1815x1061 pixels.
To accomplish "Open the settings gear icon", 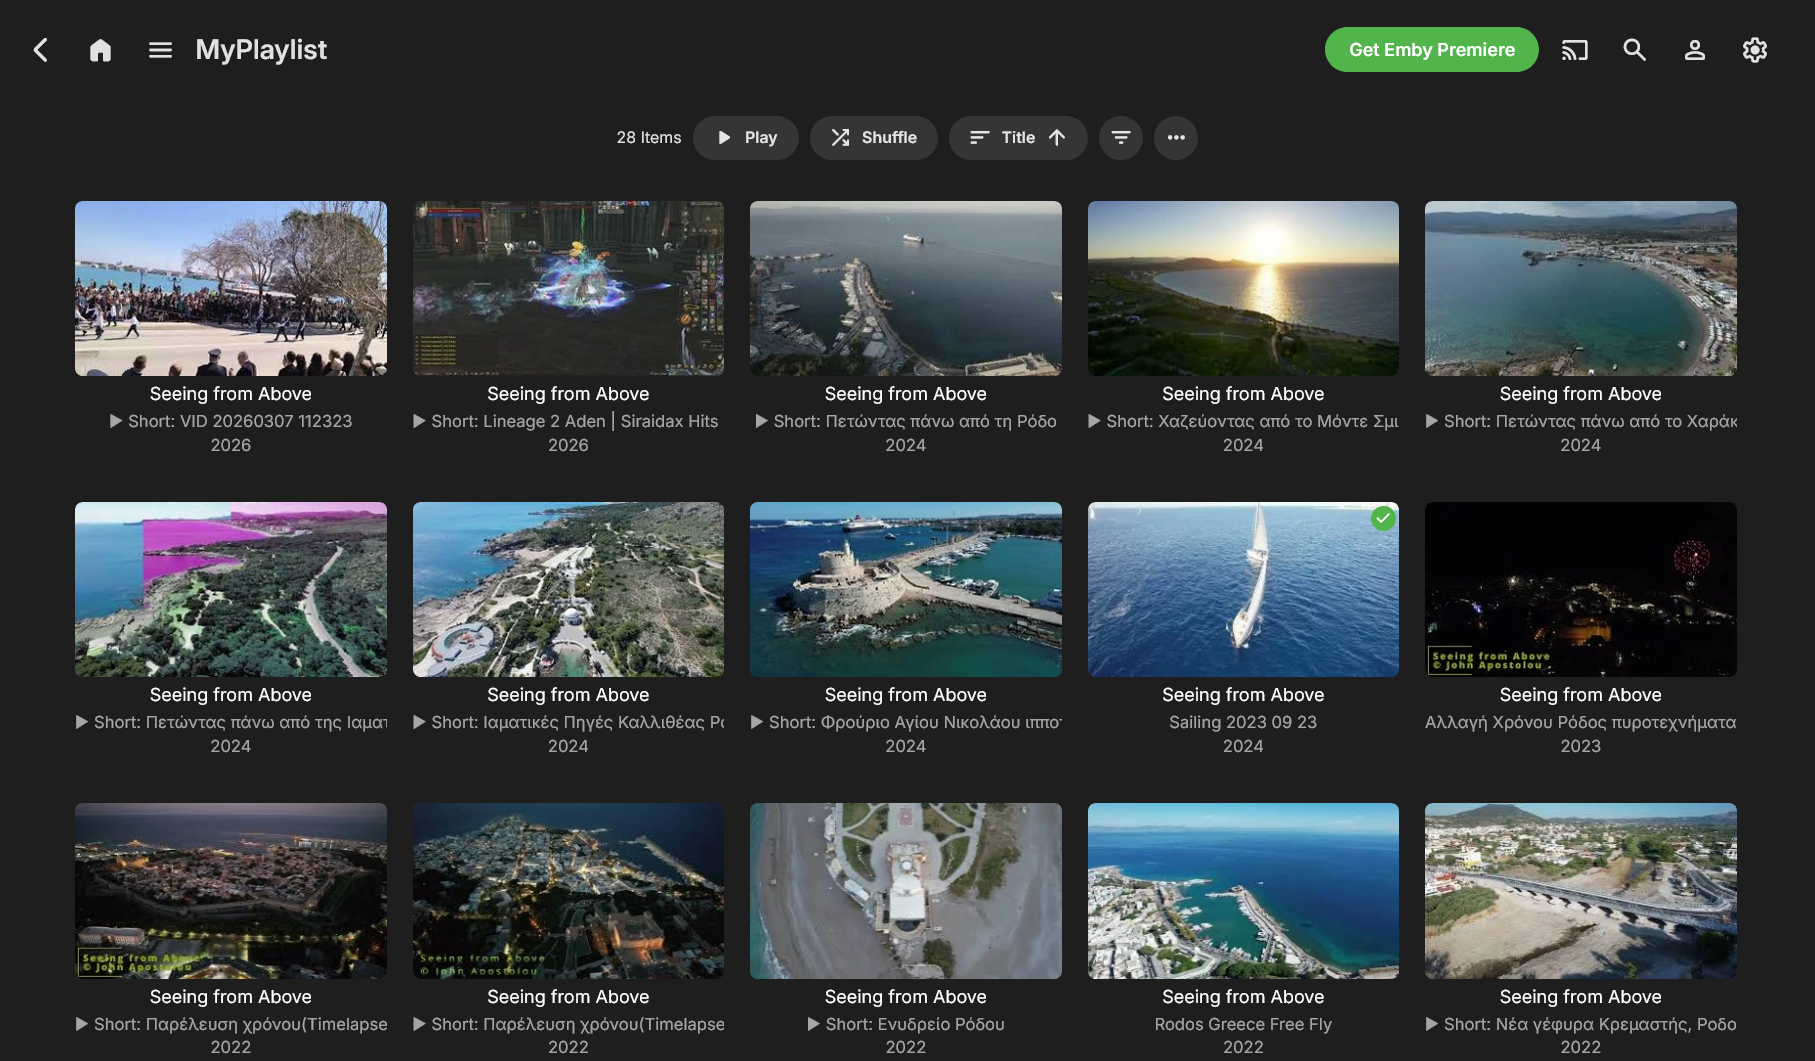I will 1754,50.
